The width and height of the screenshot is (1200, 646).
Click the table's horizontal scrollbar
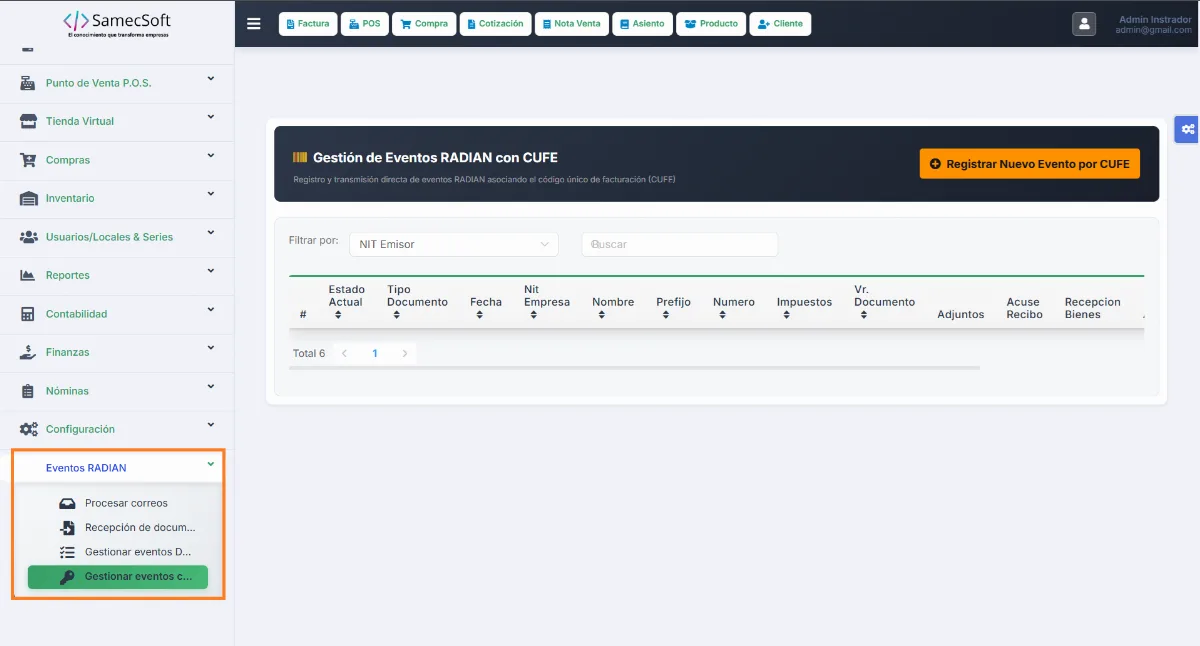coord(634,368)
